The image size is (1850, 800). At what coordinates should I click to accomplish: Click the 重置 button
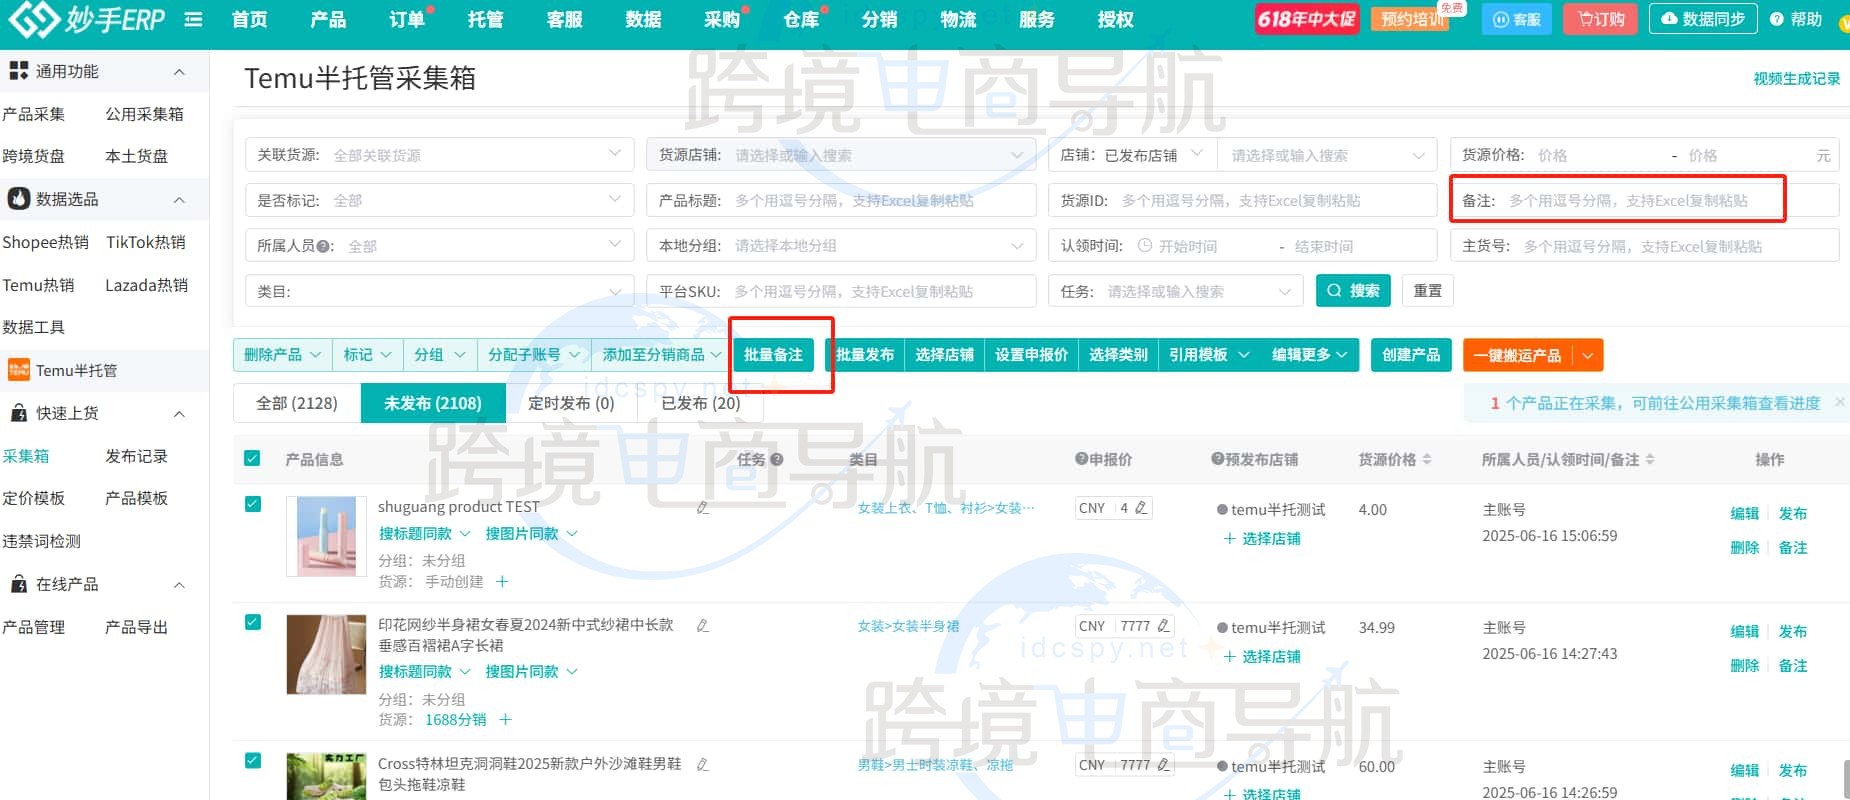click(1428, 291)
